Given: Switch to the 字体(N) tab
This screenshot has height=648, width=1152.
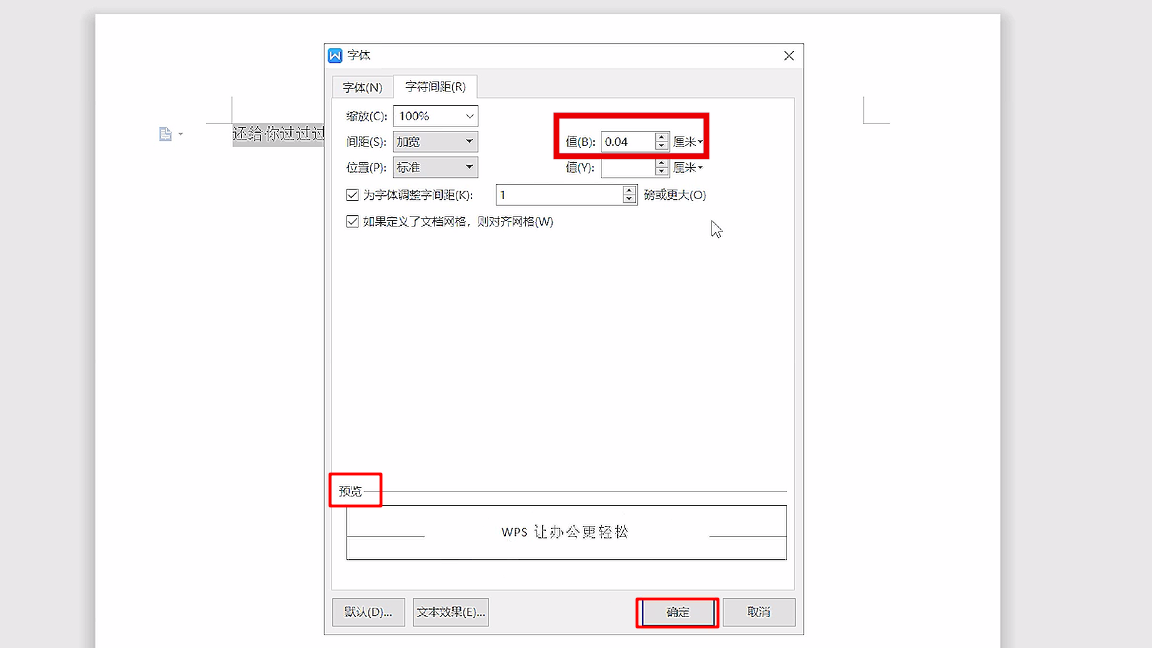Looking at the screenshot, I should (362, 87).
